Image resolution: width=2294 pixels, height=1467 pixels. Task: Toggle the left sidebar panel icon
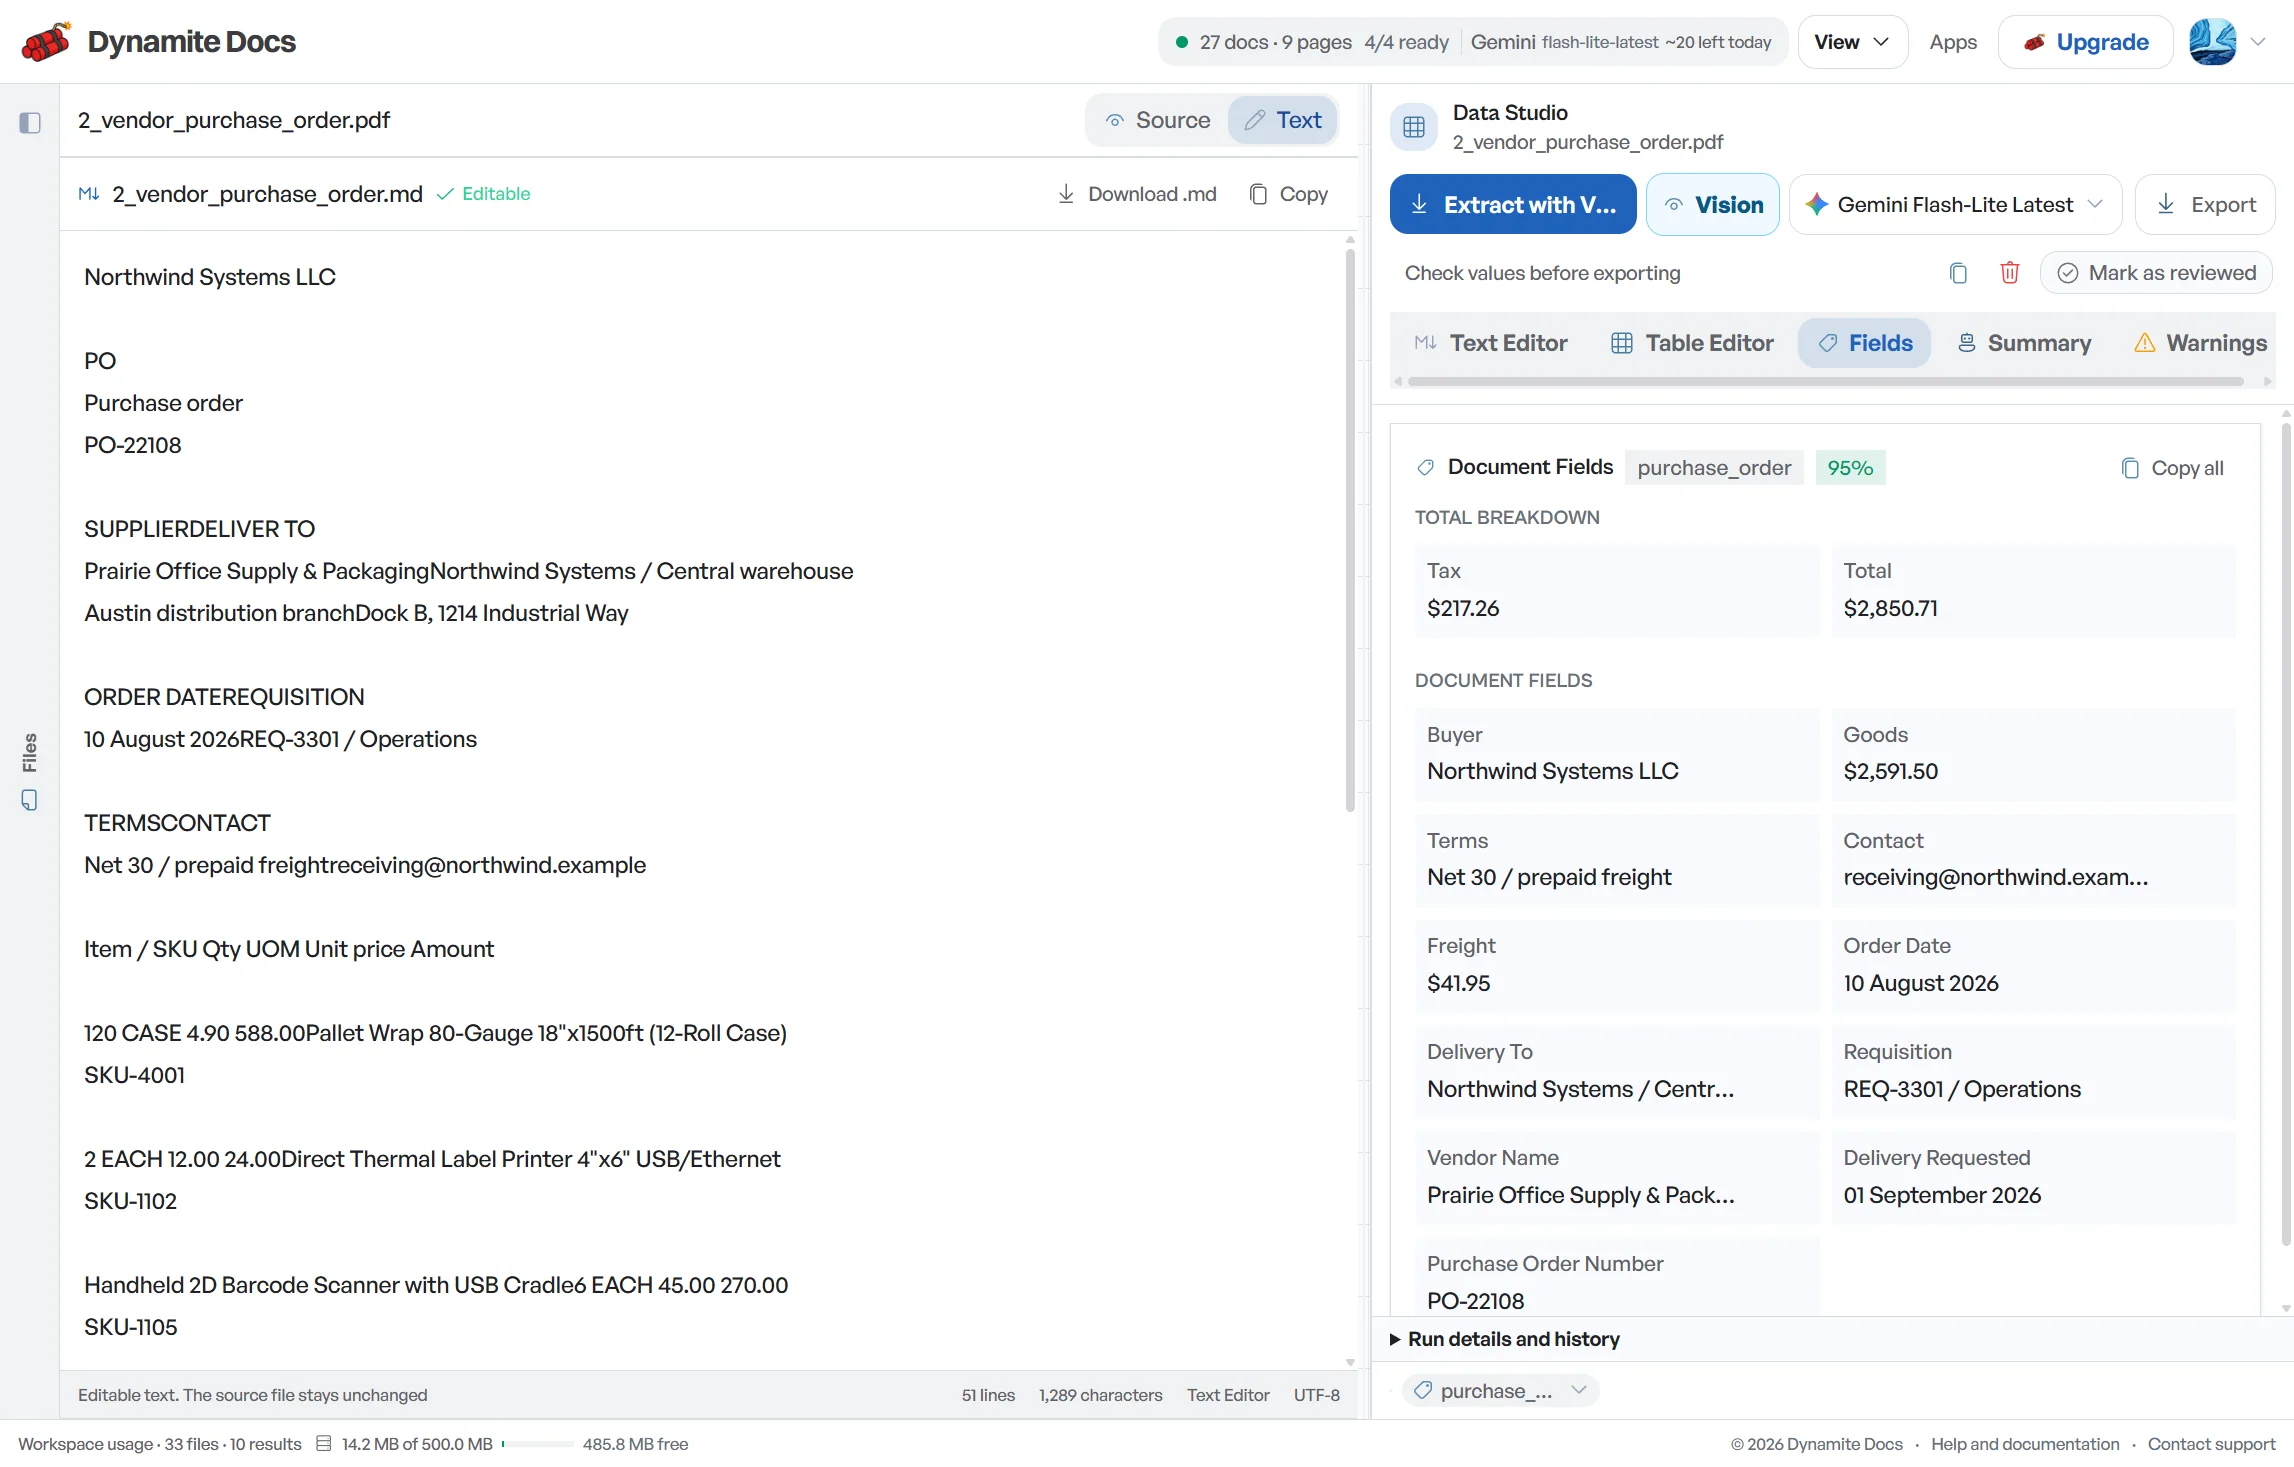pos(30,122)
